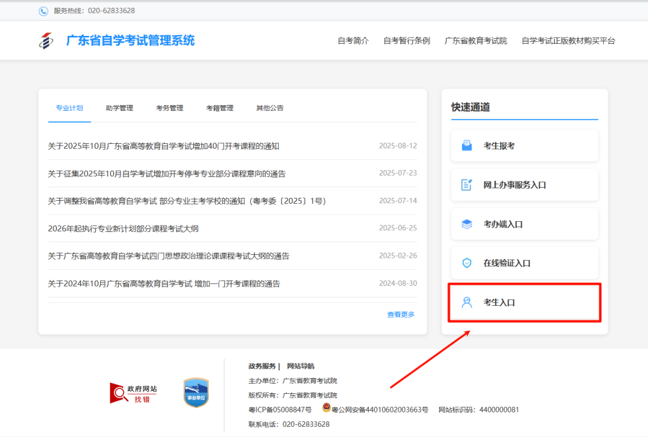Open 自学考试正版教材购买平台 in top navigation

[x=568, y=41]
